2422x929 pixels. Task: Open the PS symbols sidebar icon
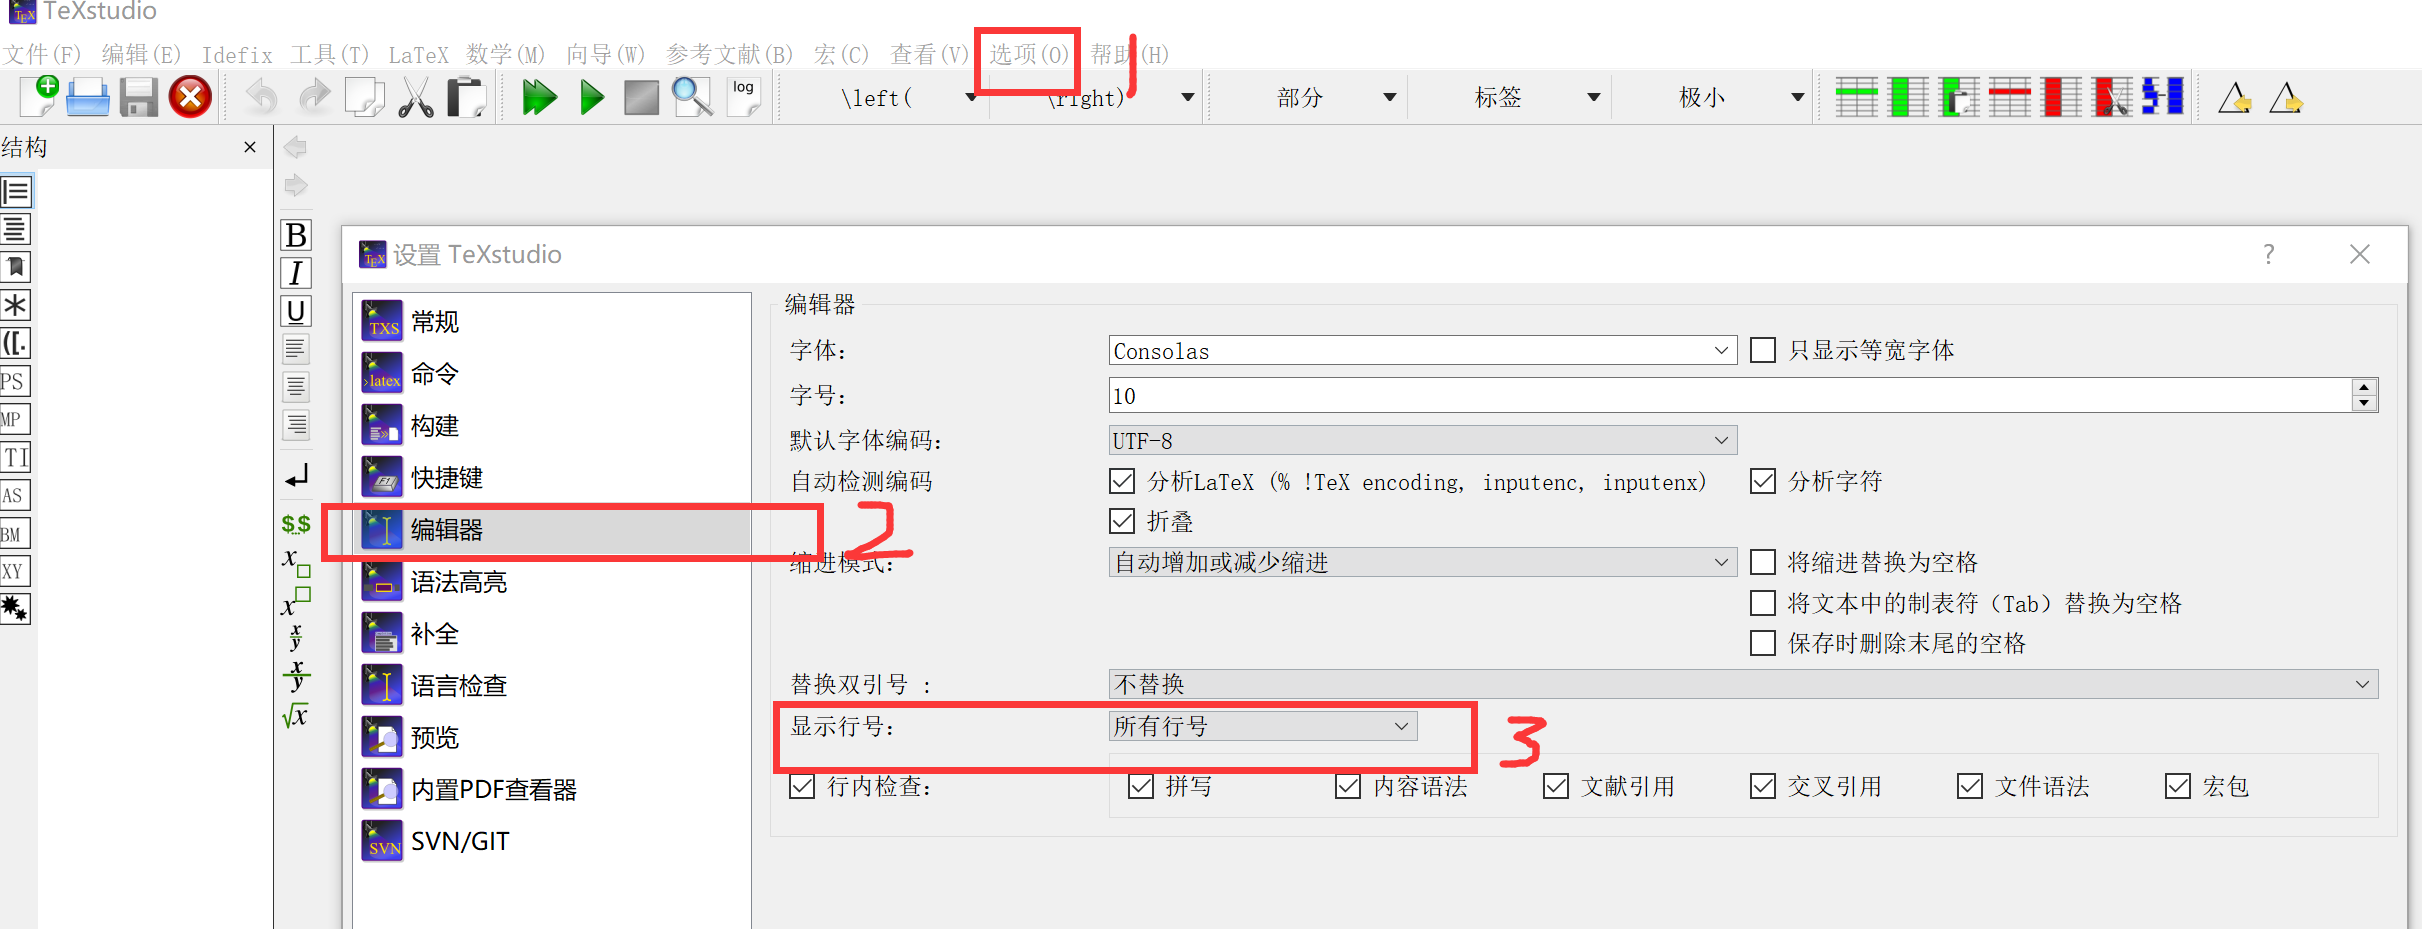click(15, 381)
